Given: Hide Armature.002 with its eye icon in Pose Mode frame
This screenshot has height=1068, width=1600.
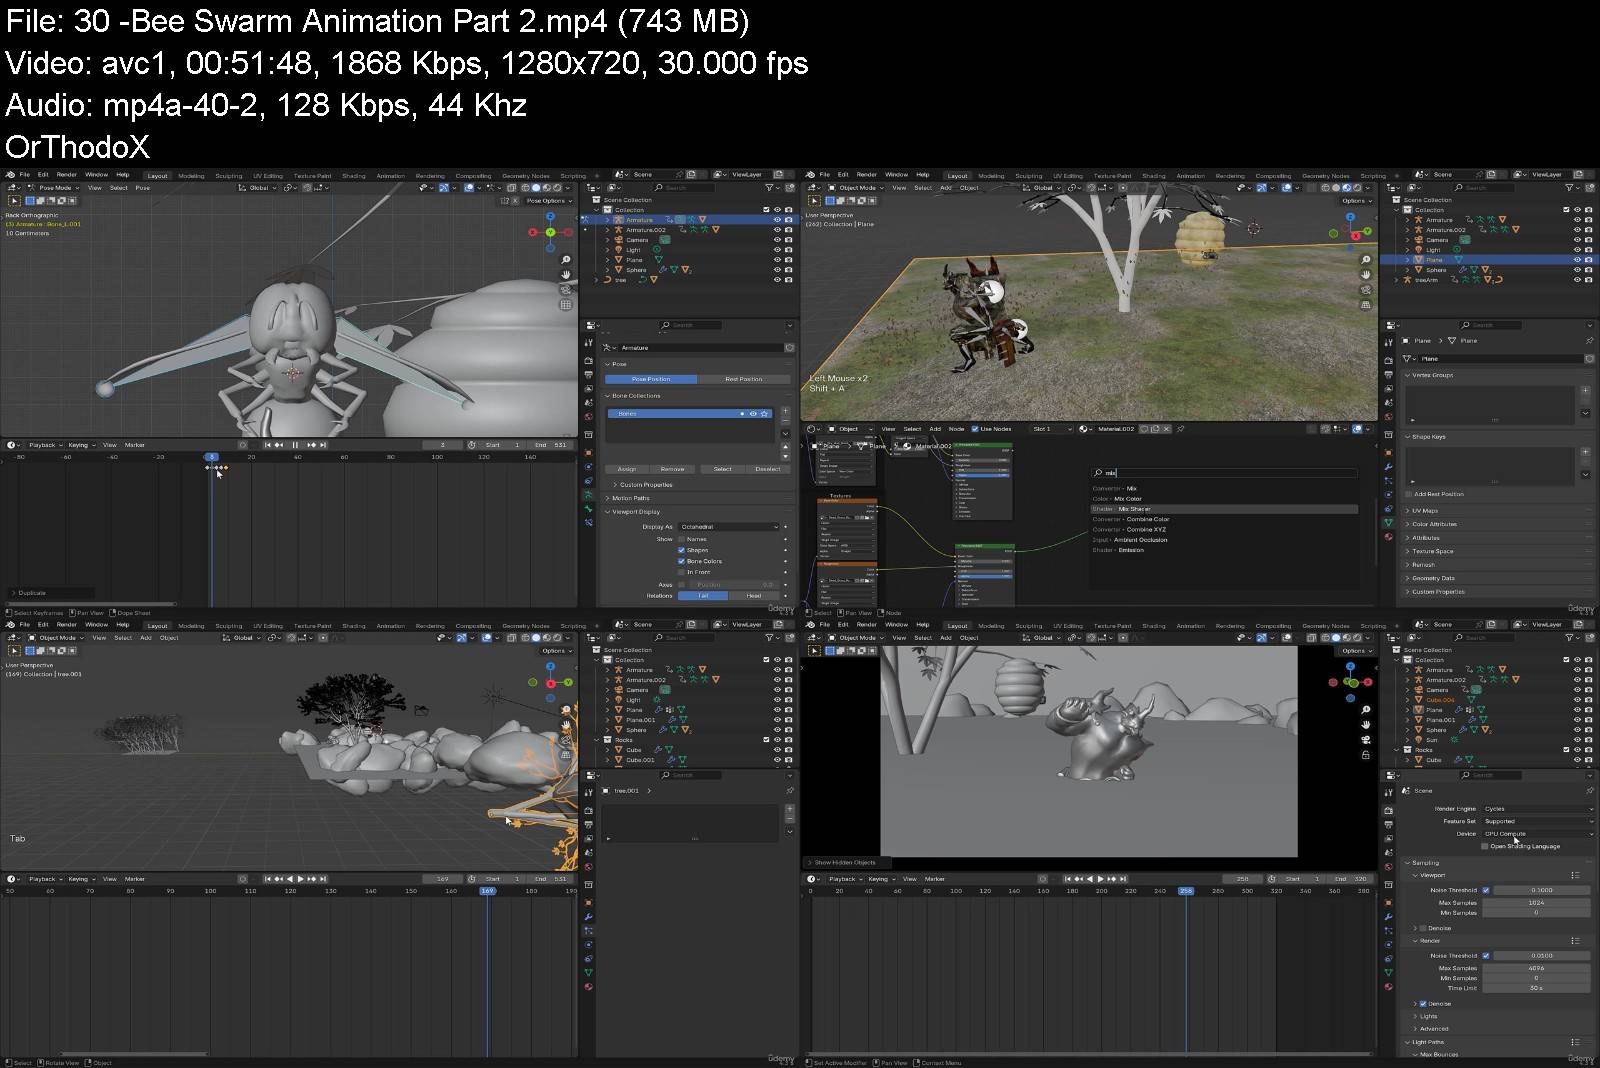Looking at the screenshot, I should tap(777, 230).
